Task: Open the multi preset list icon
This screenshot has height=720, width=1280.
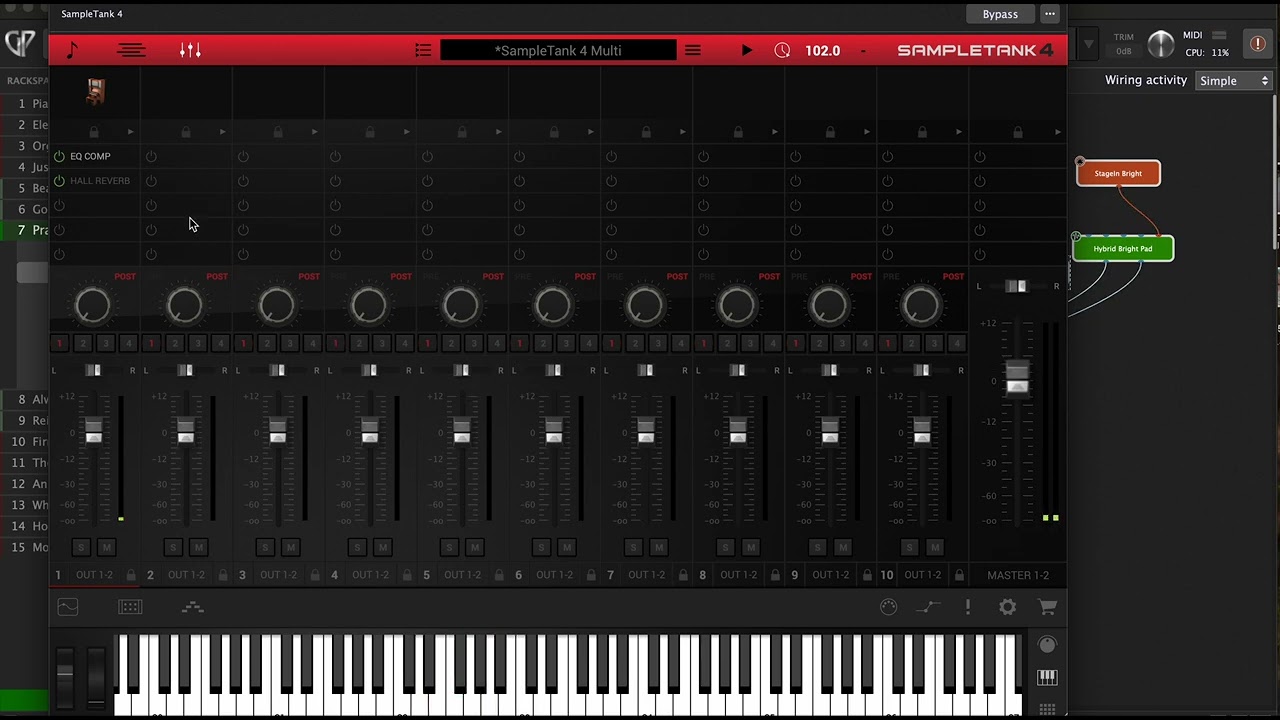Action: pos(423,50)
